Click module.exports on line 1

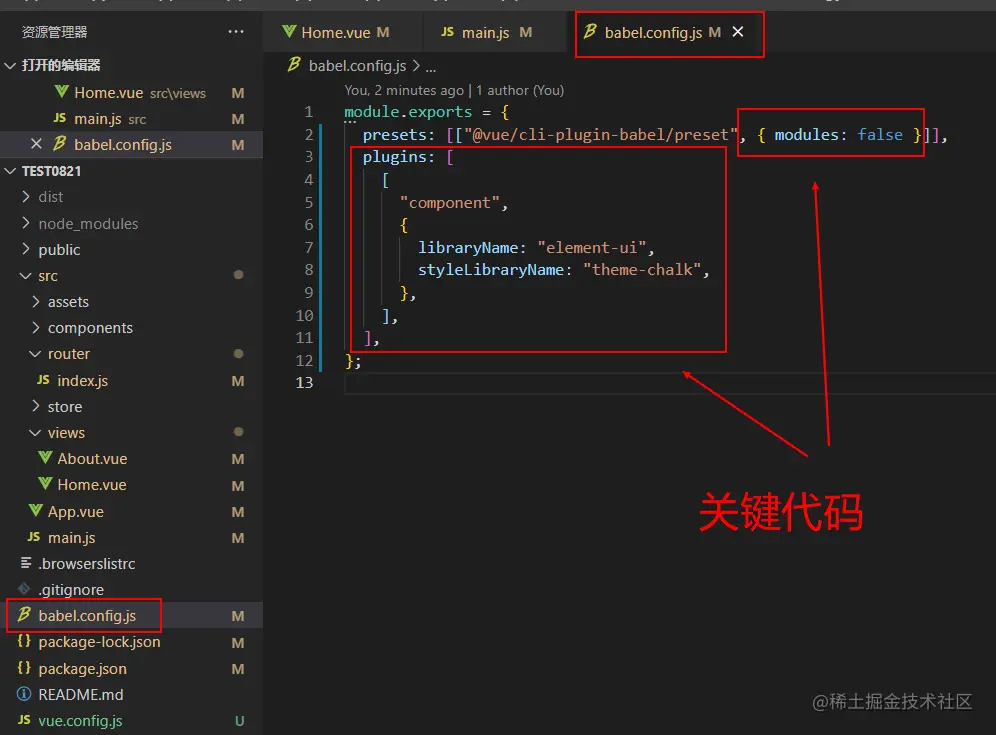coord(408,112)
